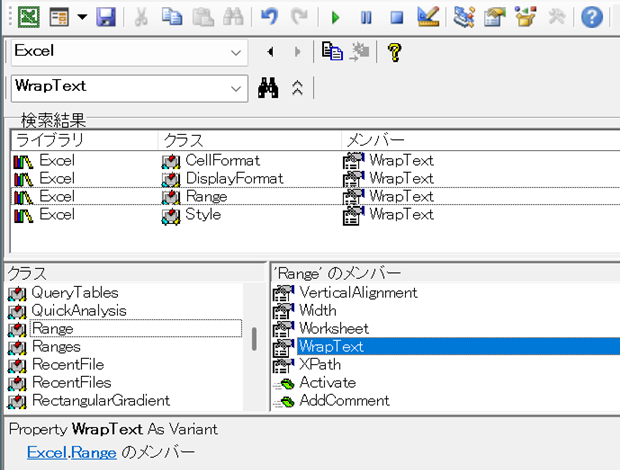Click the Copy icon in main toolbar
The height and width of the screenshot is (470, 620).
coord(172,17)
